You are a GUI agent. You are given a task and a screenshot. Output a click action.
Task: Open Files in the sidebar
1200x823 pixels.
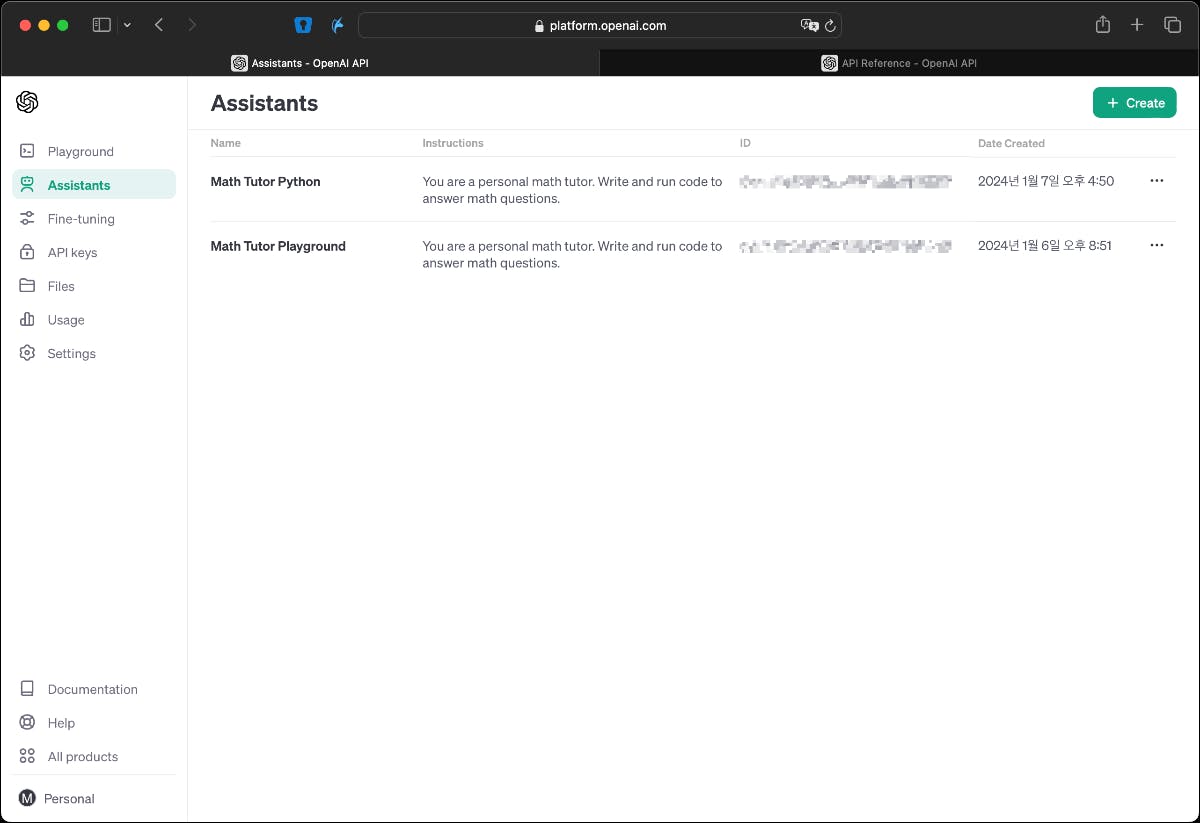(x=94, y=286)
